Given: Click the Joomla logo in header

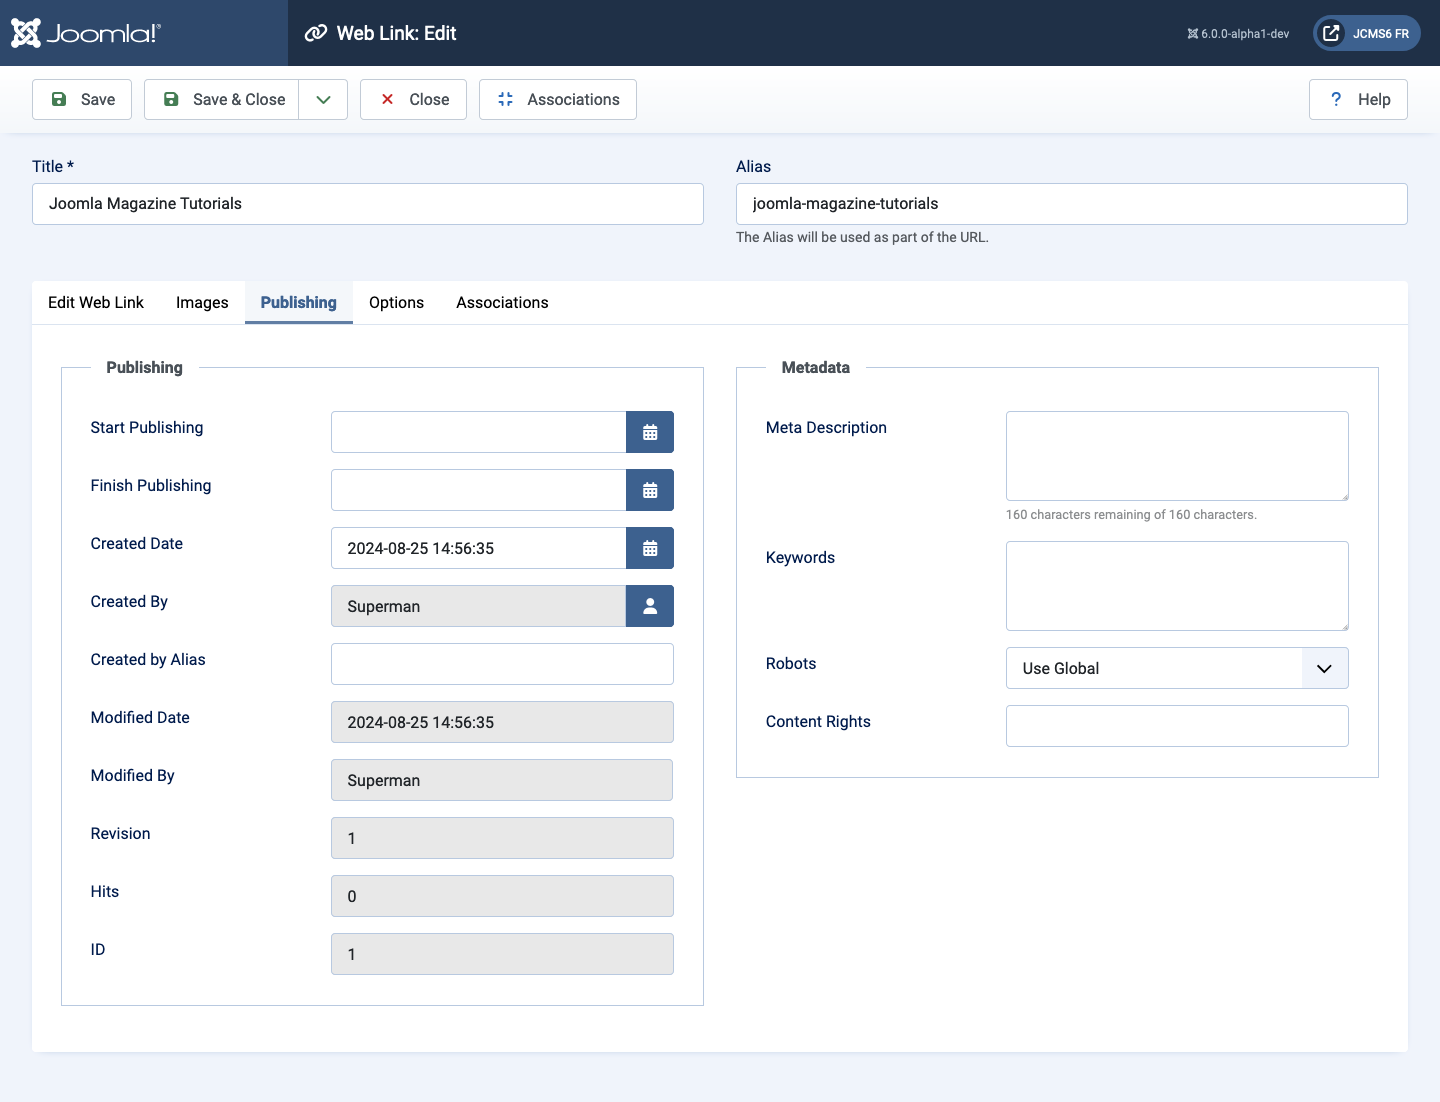Looking at the screenshot, I should pyautogui.click(x=86, y=33).
